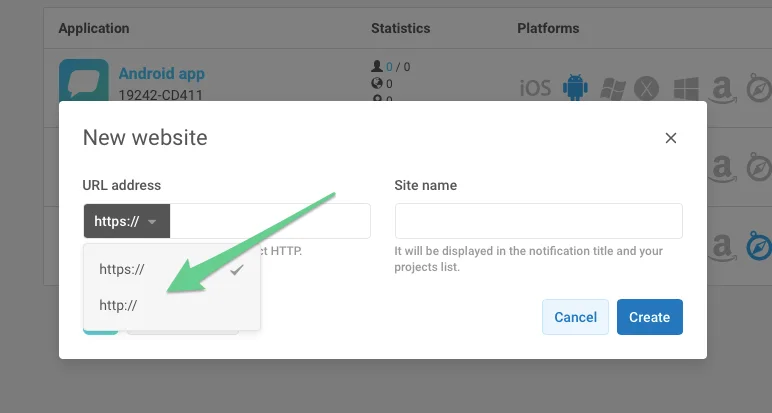This screenshot has width=772, height=413.
Task: Focus the Site name input field
Action: tap(538, 221)
